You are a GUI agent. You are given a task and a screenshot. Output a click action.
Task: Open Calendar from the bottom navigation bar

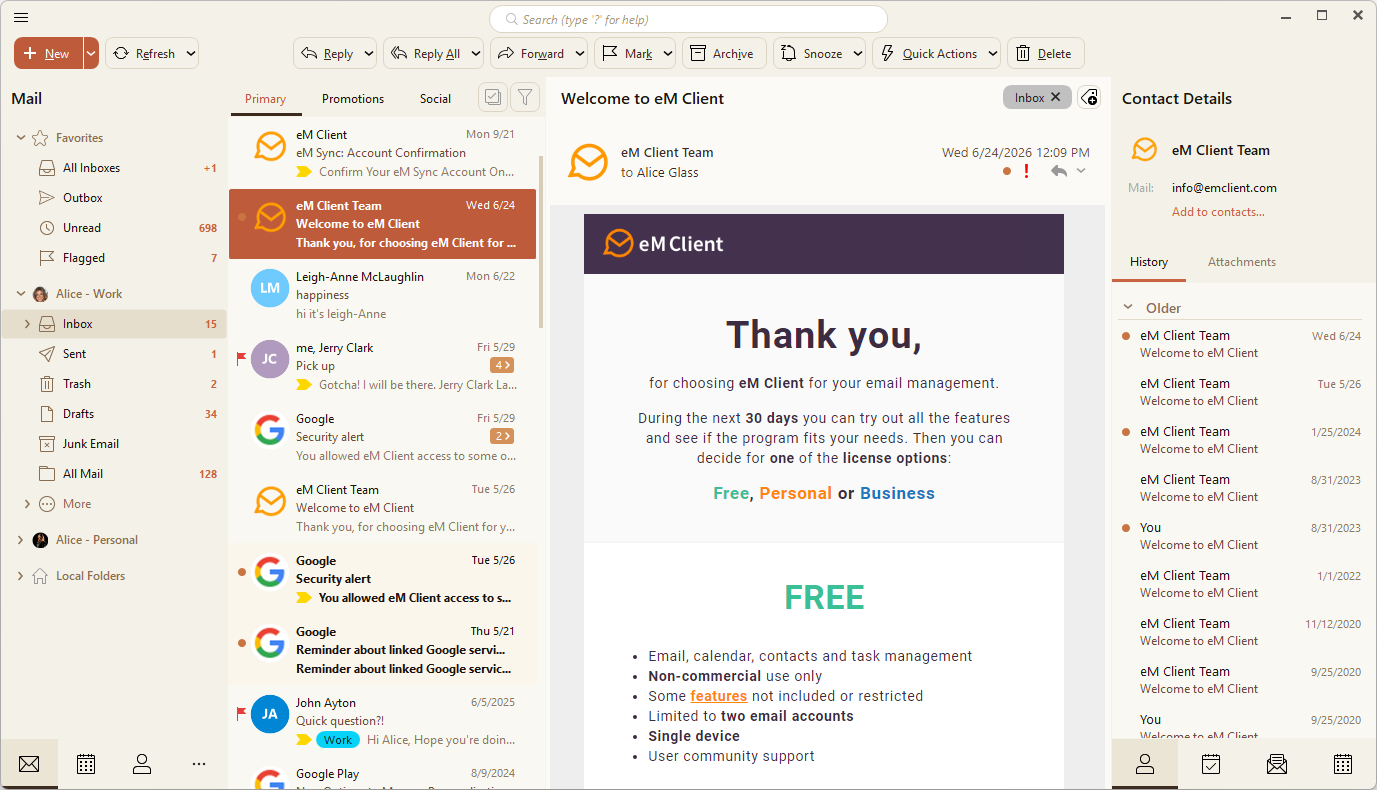coord(86,764)
